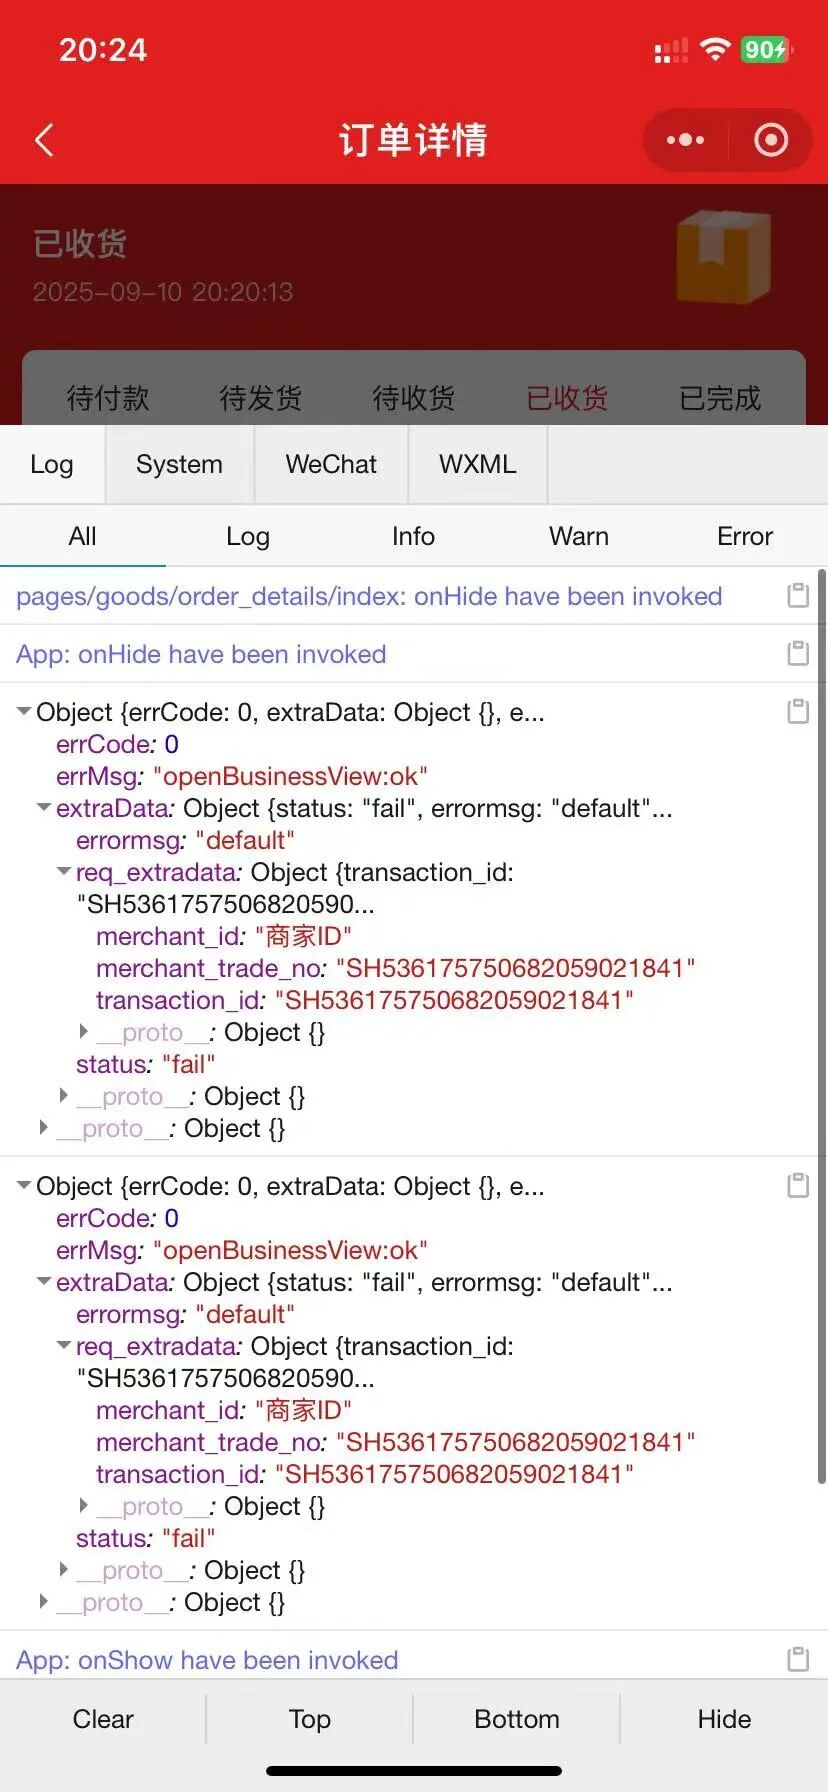Select the first status "fail" line
This screenshot has height=1792, width=828.
tap(146, 1064)
